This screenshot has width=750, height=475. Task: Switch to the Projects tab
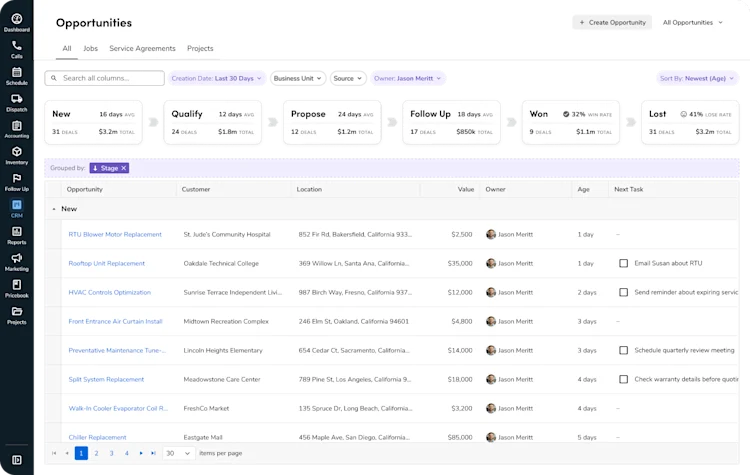coord(200,48)
